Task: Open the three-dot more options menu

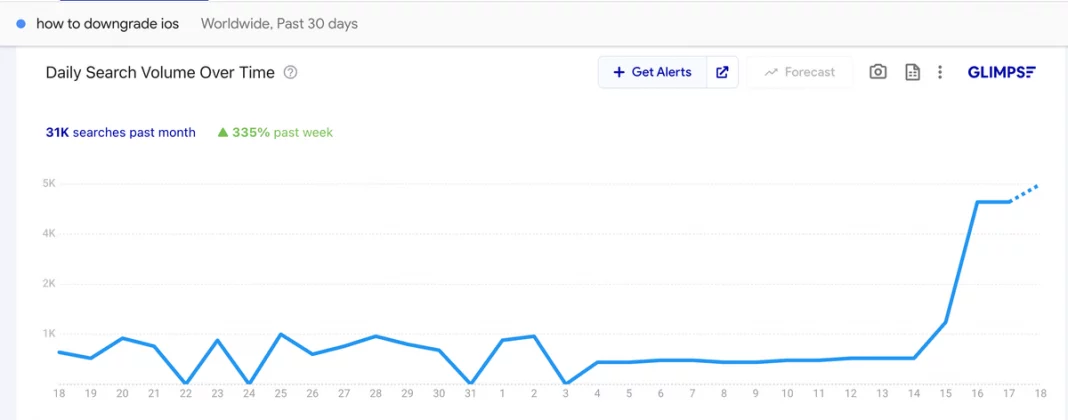Action: (940, 72)
